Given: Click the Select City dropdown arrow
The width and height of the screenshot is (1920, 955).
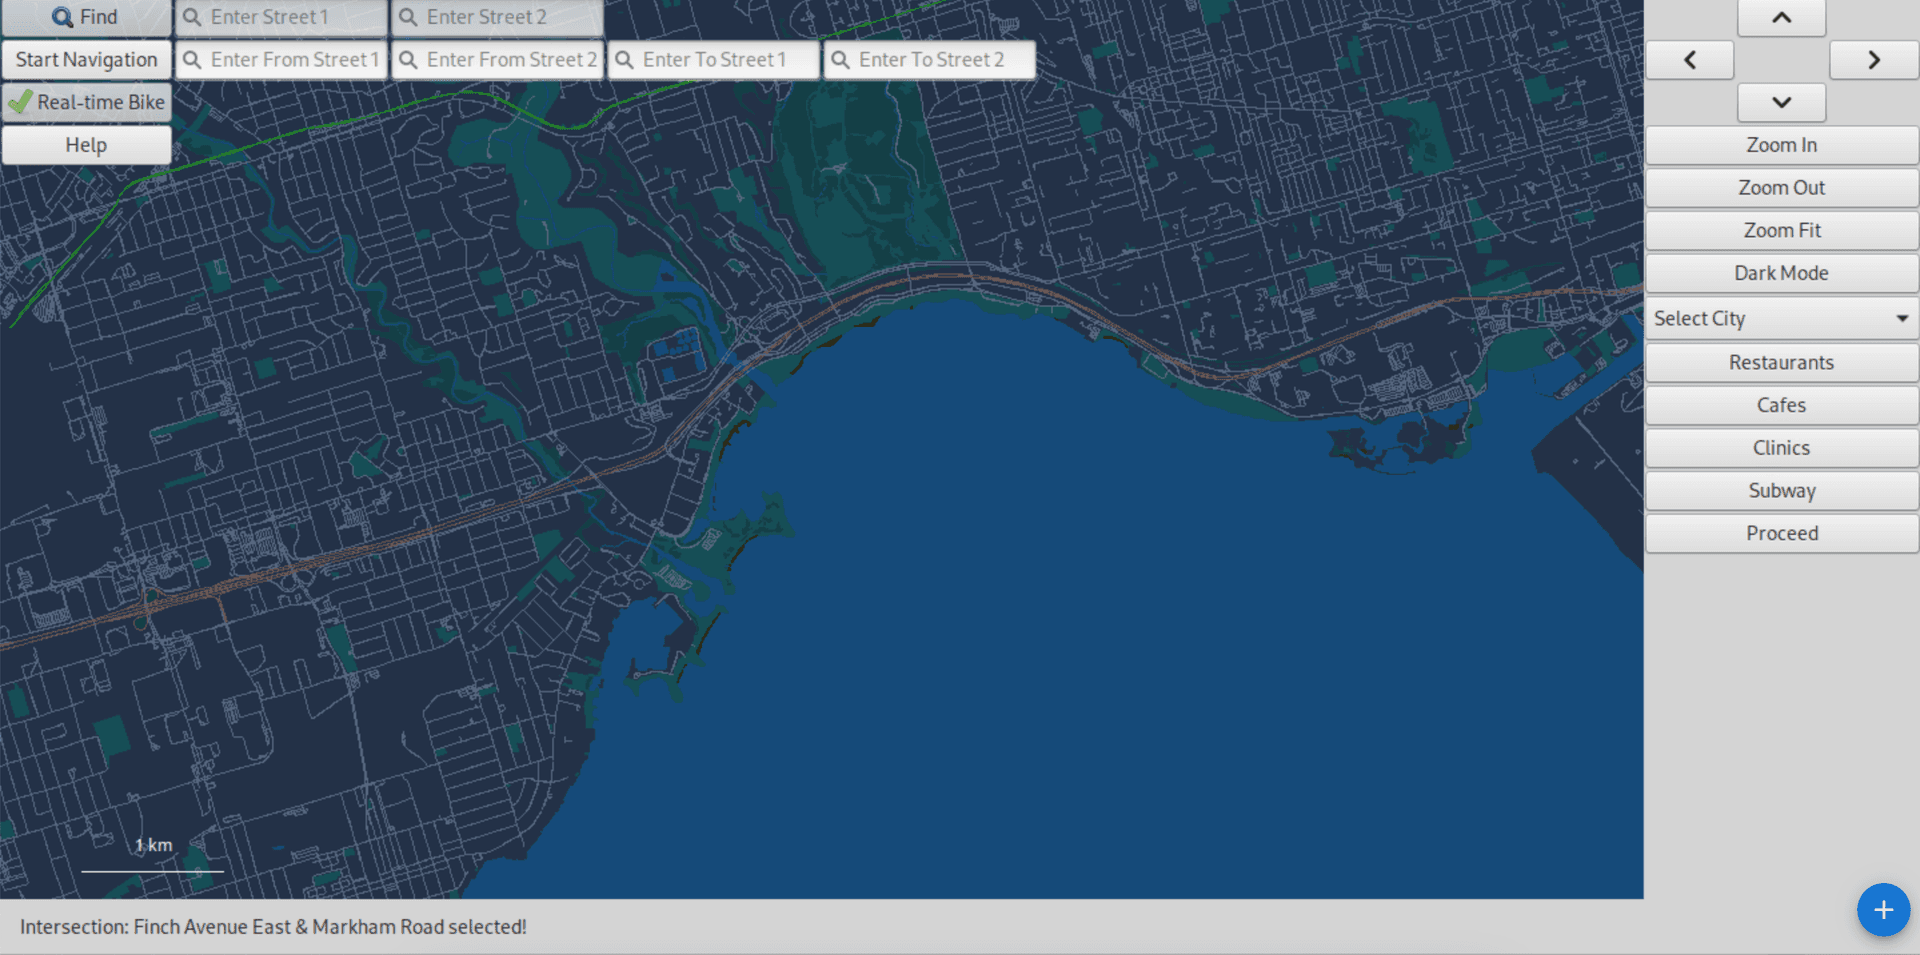Looking at the screenshot, I should [1902, 319].
